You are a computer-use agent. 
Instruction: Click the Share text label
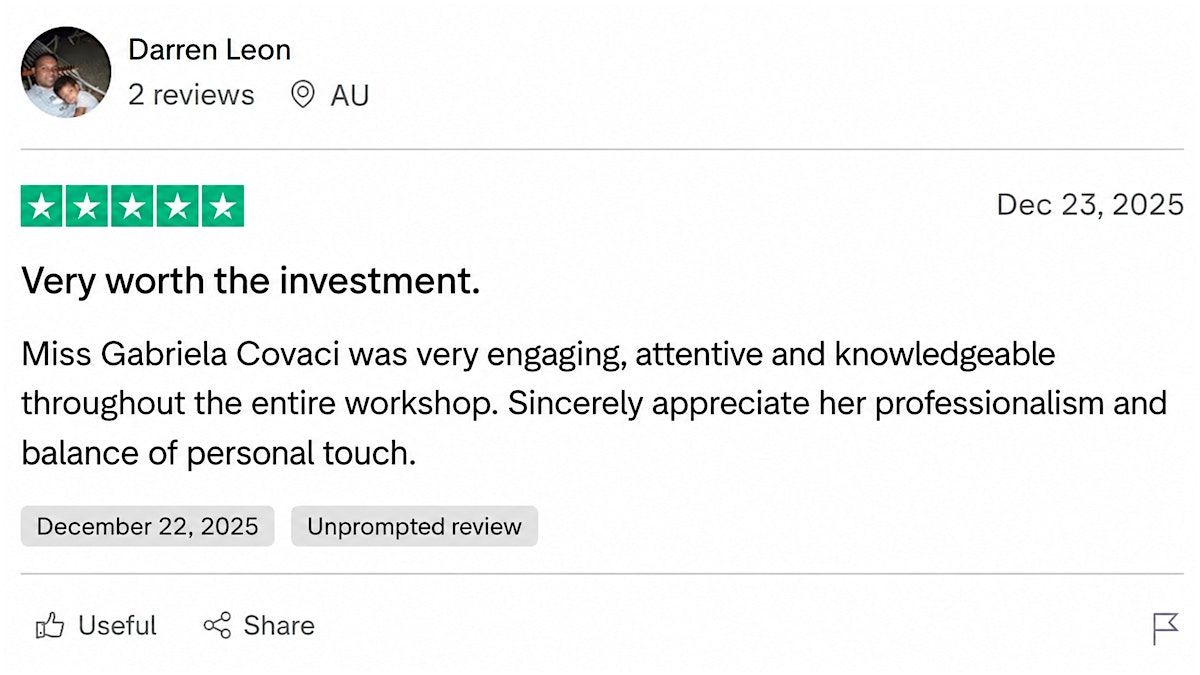point(279,626)
